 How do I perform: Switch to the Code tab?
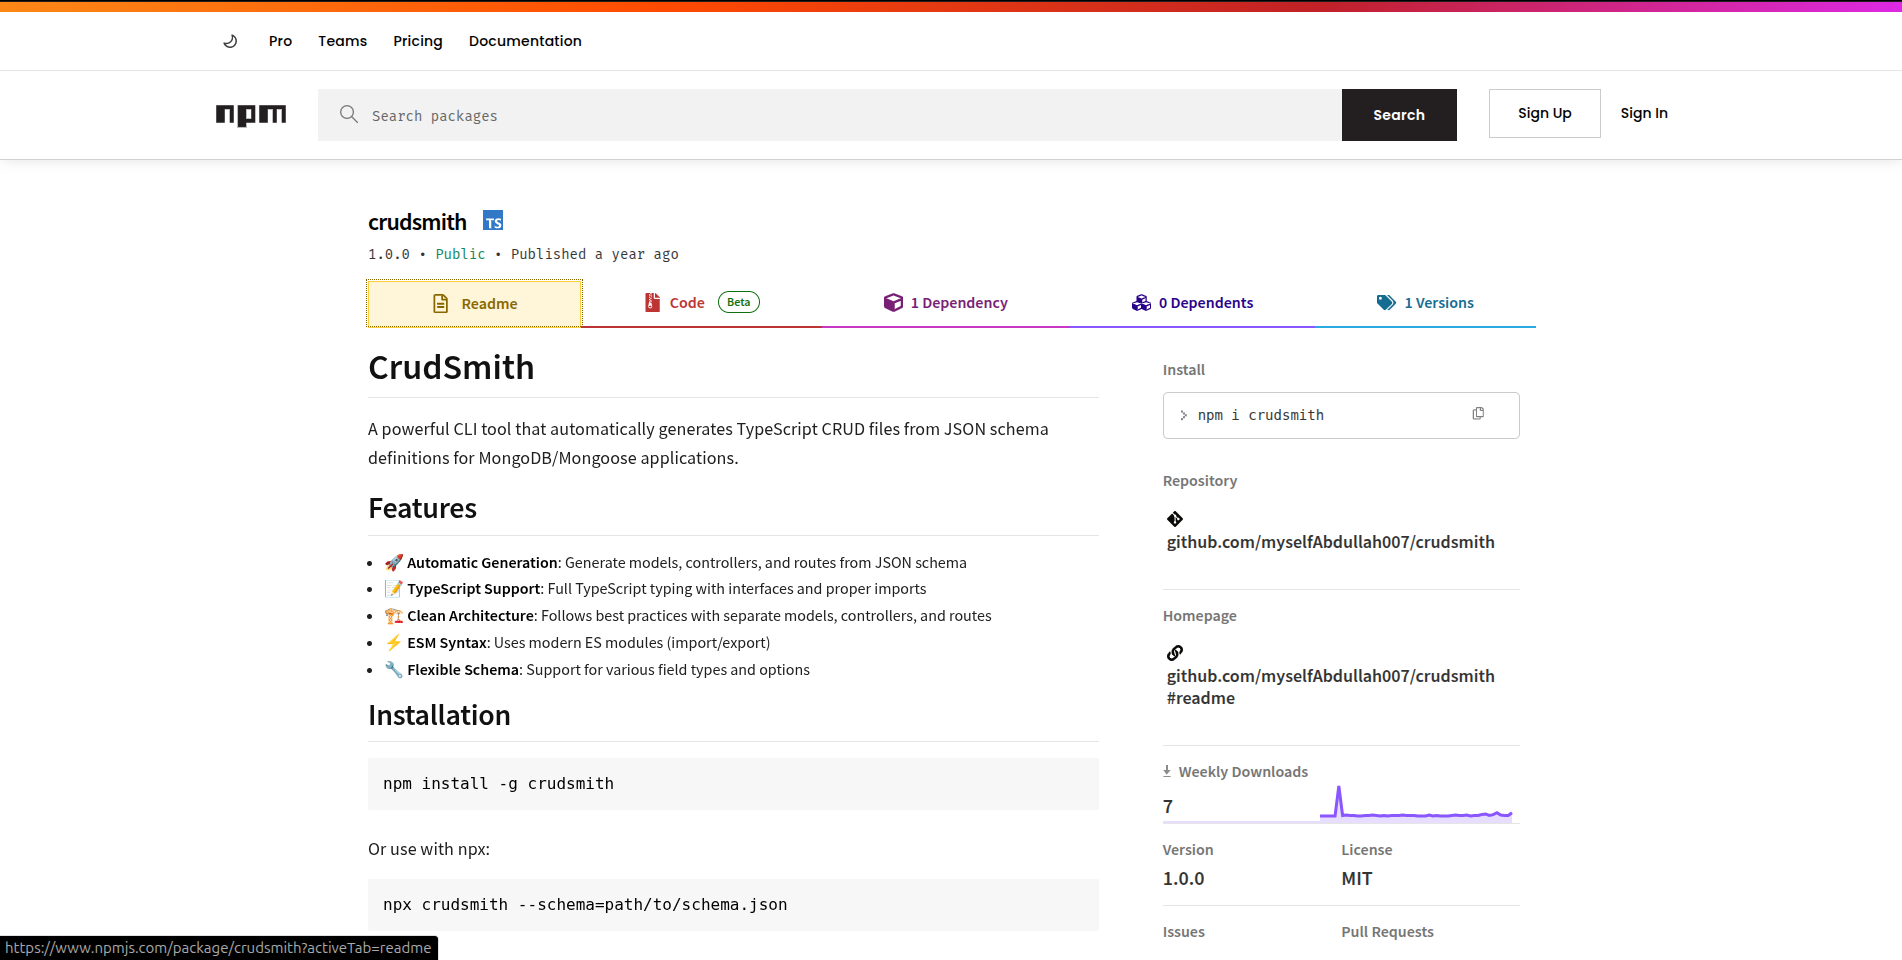pos(701,303)
